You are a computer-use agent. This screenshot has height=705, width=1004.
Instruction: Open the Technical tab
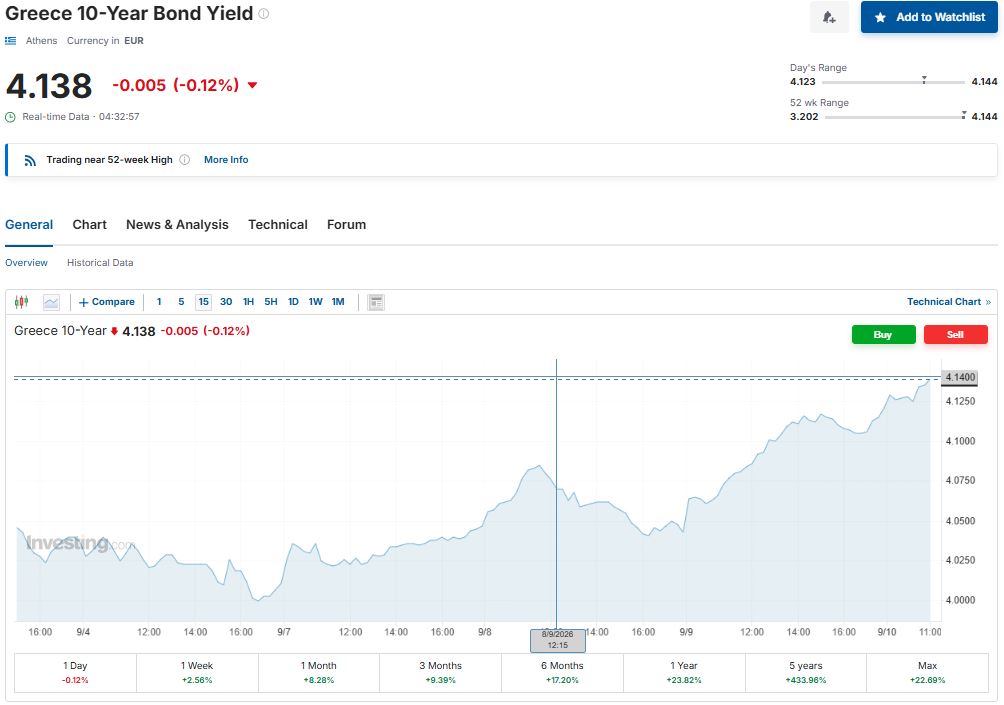(278, 225)
